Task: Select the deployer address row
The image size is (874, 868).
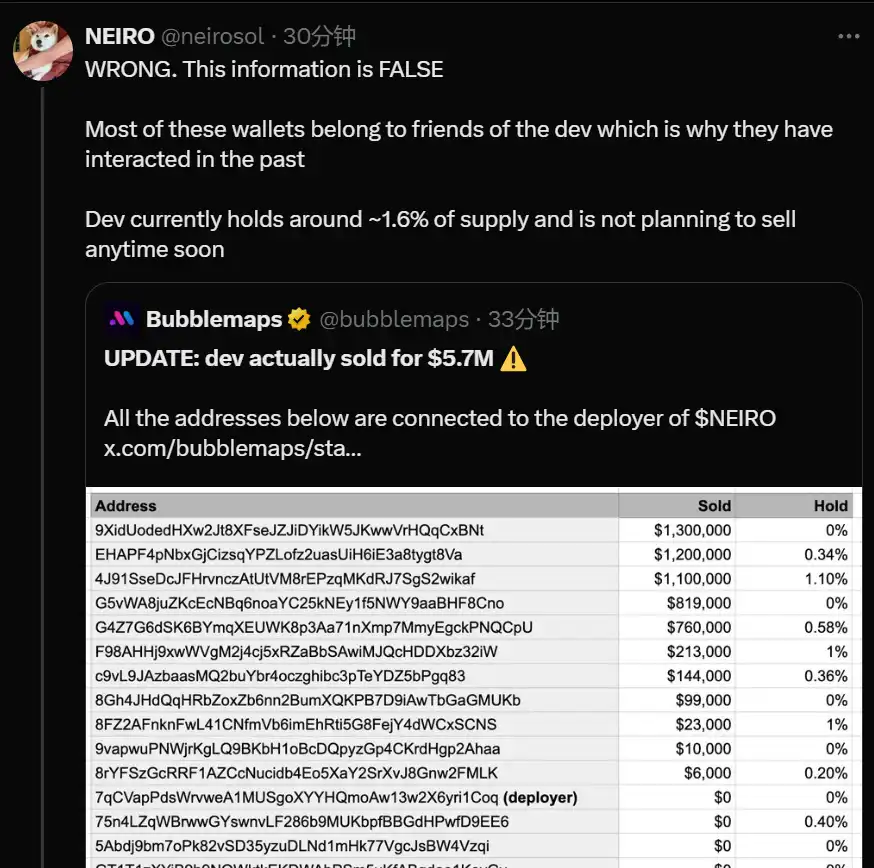Action: [x=336, y=797]
